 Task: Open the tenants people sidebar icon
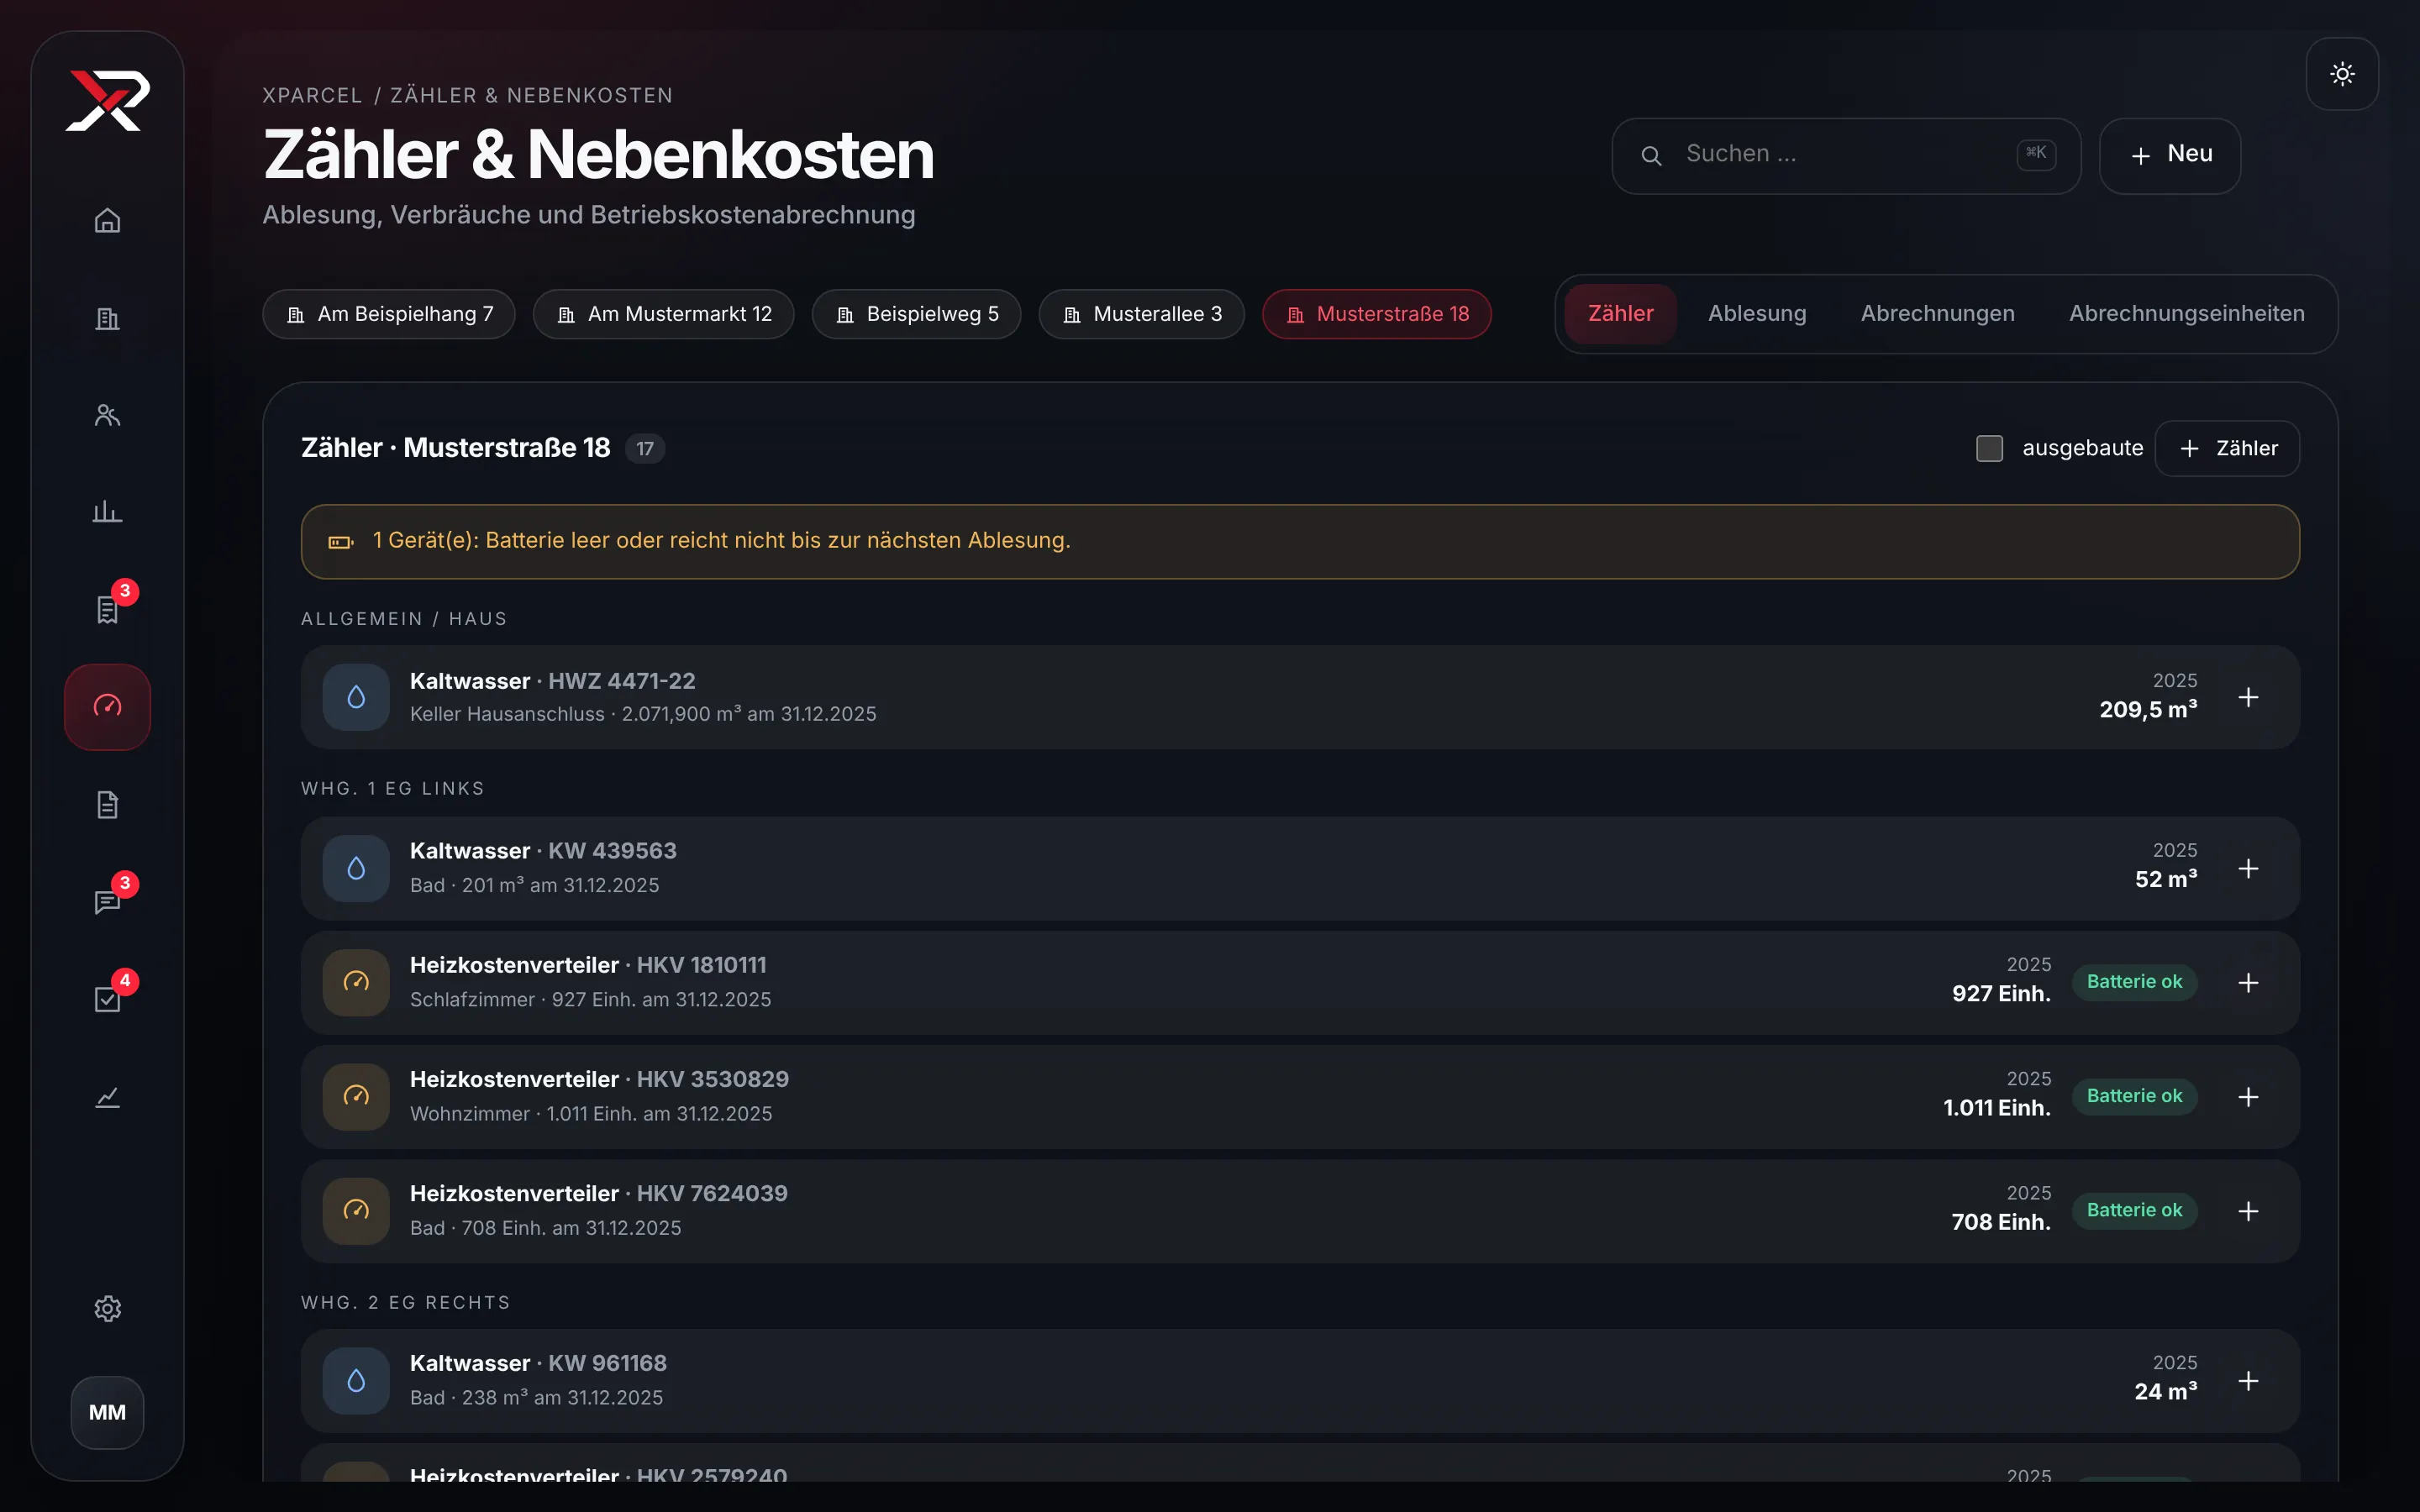pyautogui.click(x=107, y=415)
